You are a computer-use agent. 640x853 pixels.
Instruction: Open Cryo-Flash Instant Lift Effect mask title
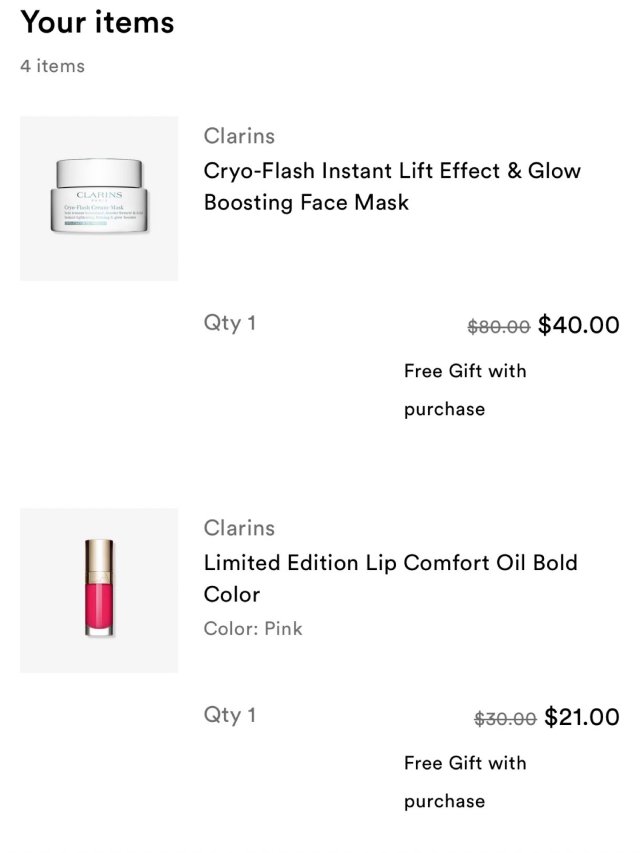(x=392, y=186)
